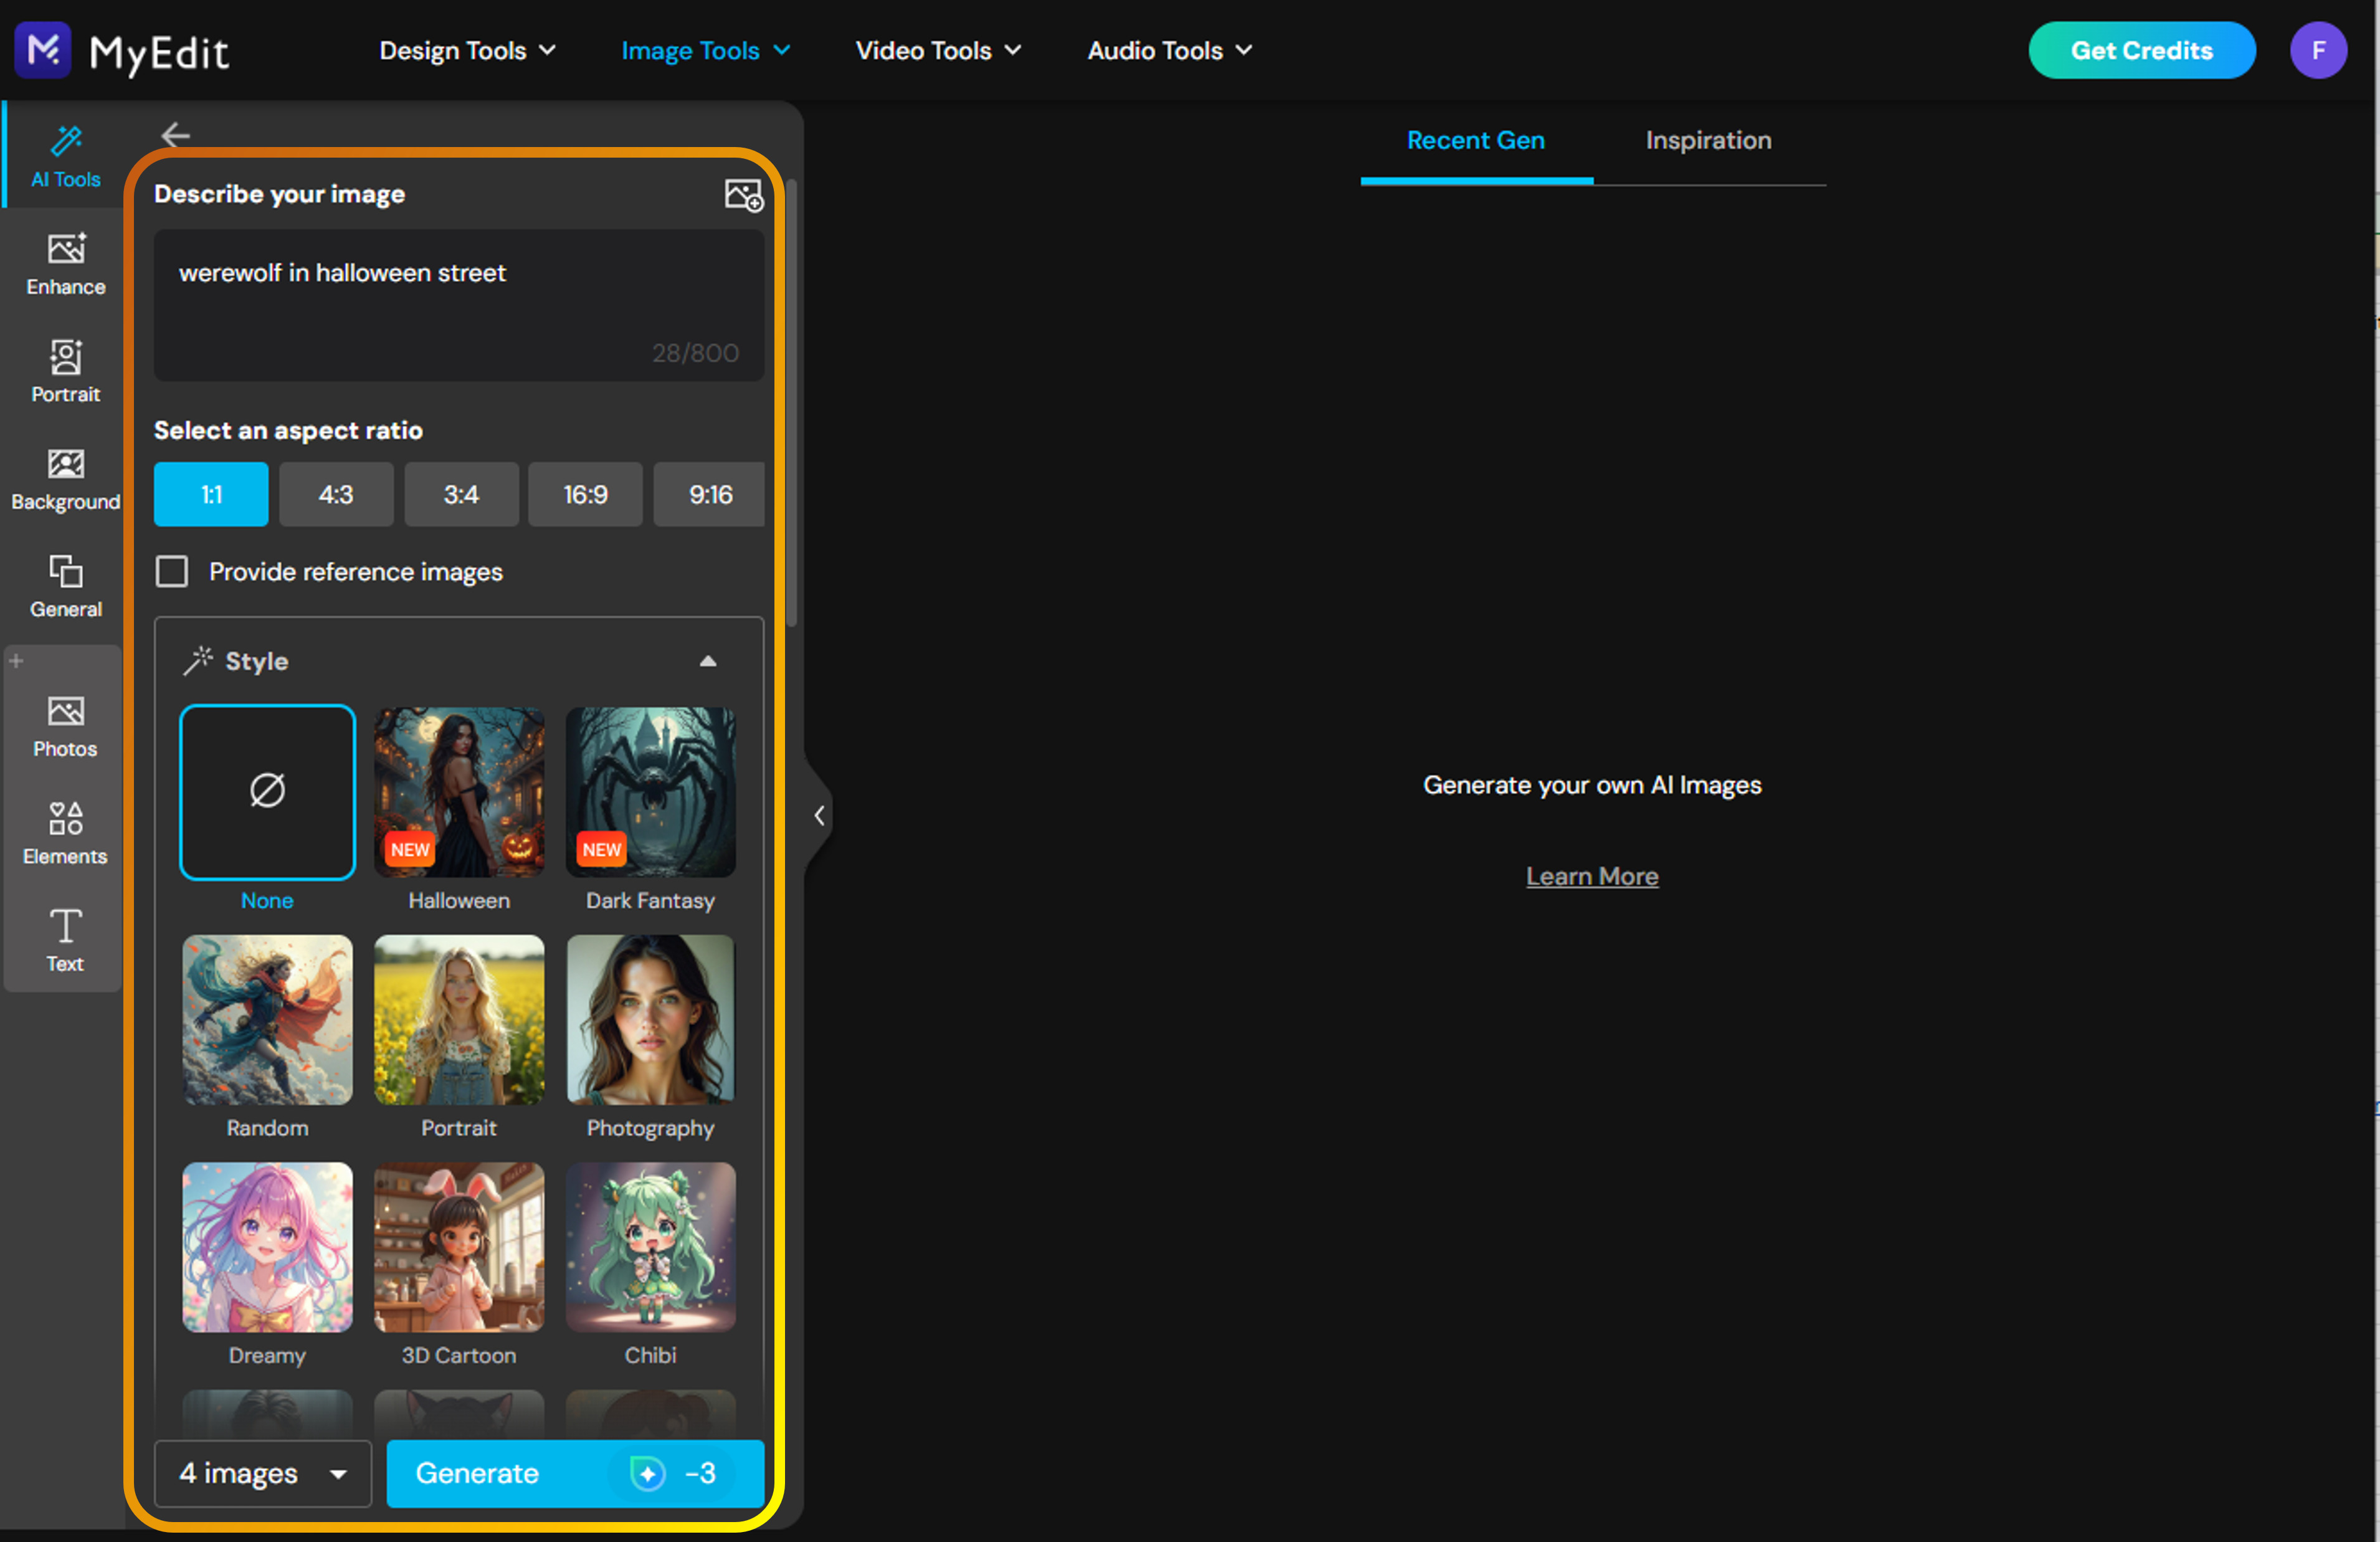The image size is (2380, 1542).
Task: Pick the Dark Fantasy style thumbnail
Action: 650,792
